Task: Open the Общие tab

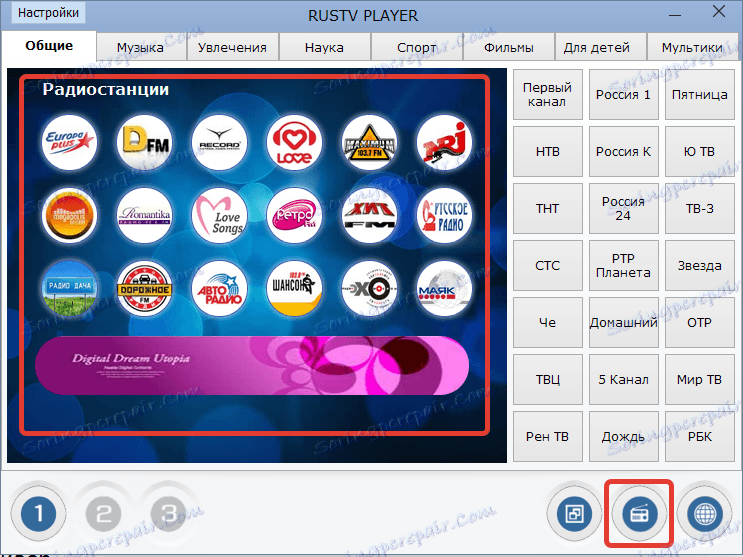Action: 49,46
